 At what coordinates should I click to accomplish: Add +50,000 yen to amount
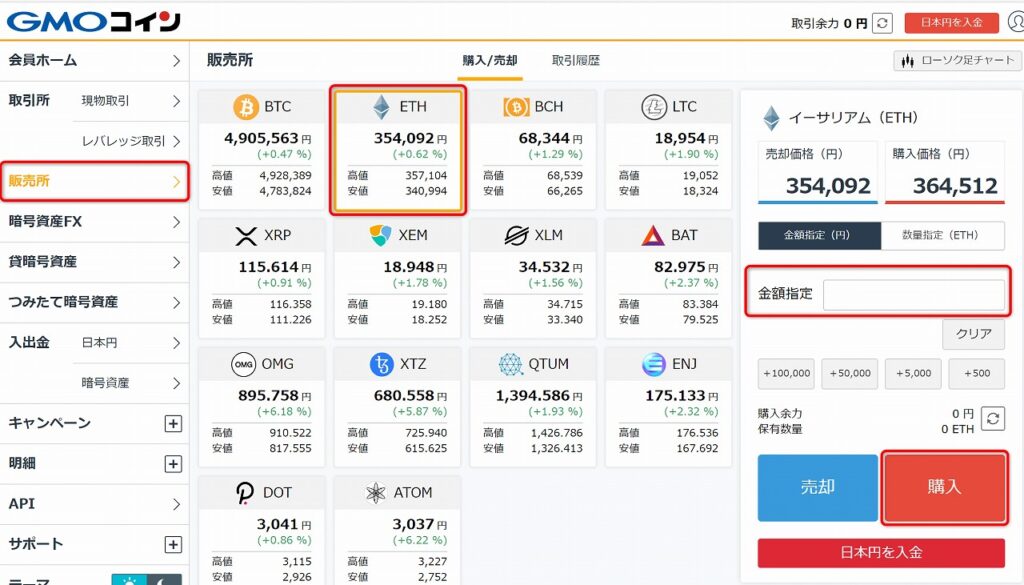click(850, 373)
